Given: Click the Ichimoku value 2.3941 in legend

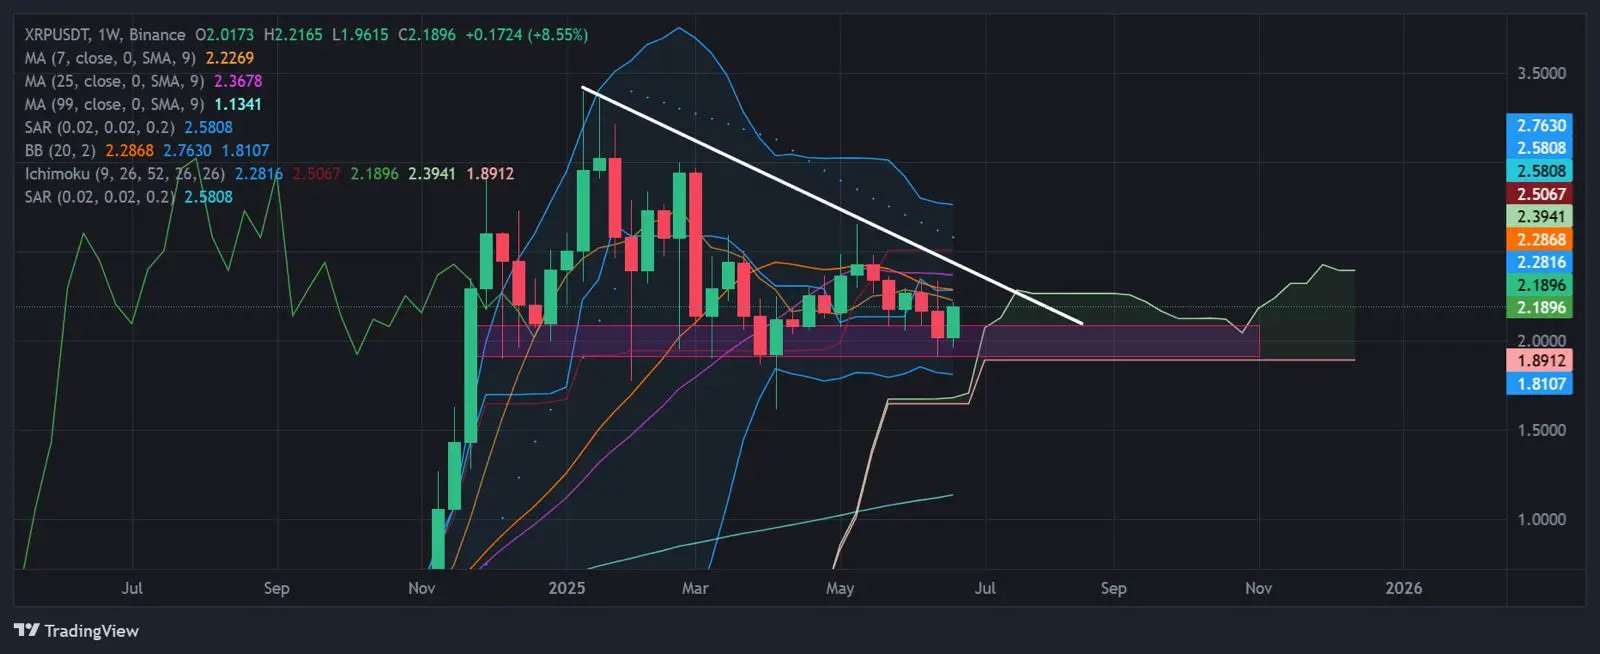Looking at the screenshot, I should (x=432, y=174).
